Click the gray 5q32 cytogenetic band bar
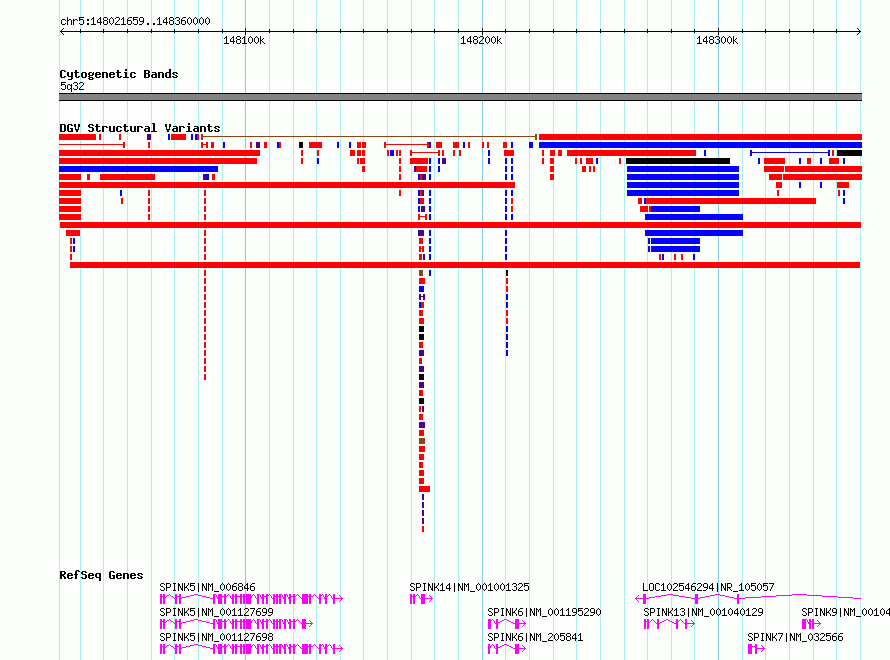Screen dimensions: 890x660 [460, 97]
